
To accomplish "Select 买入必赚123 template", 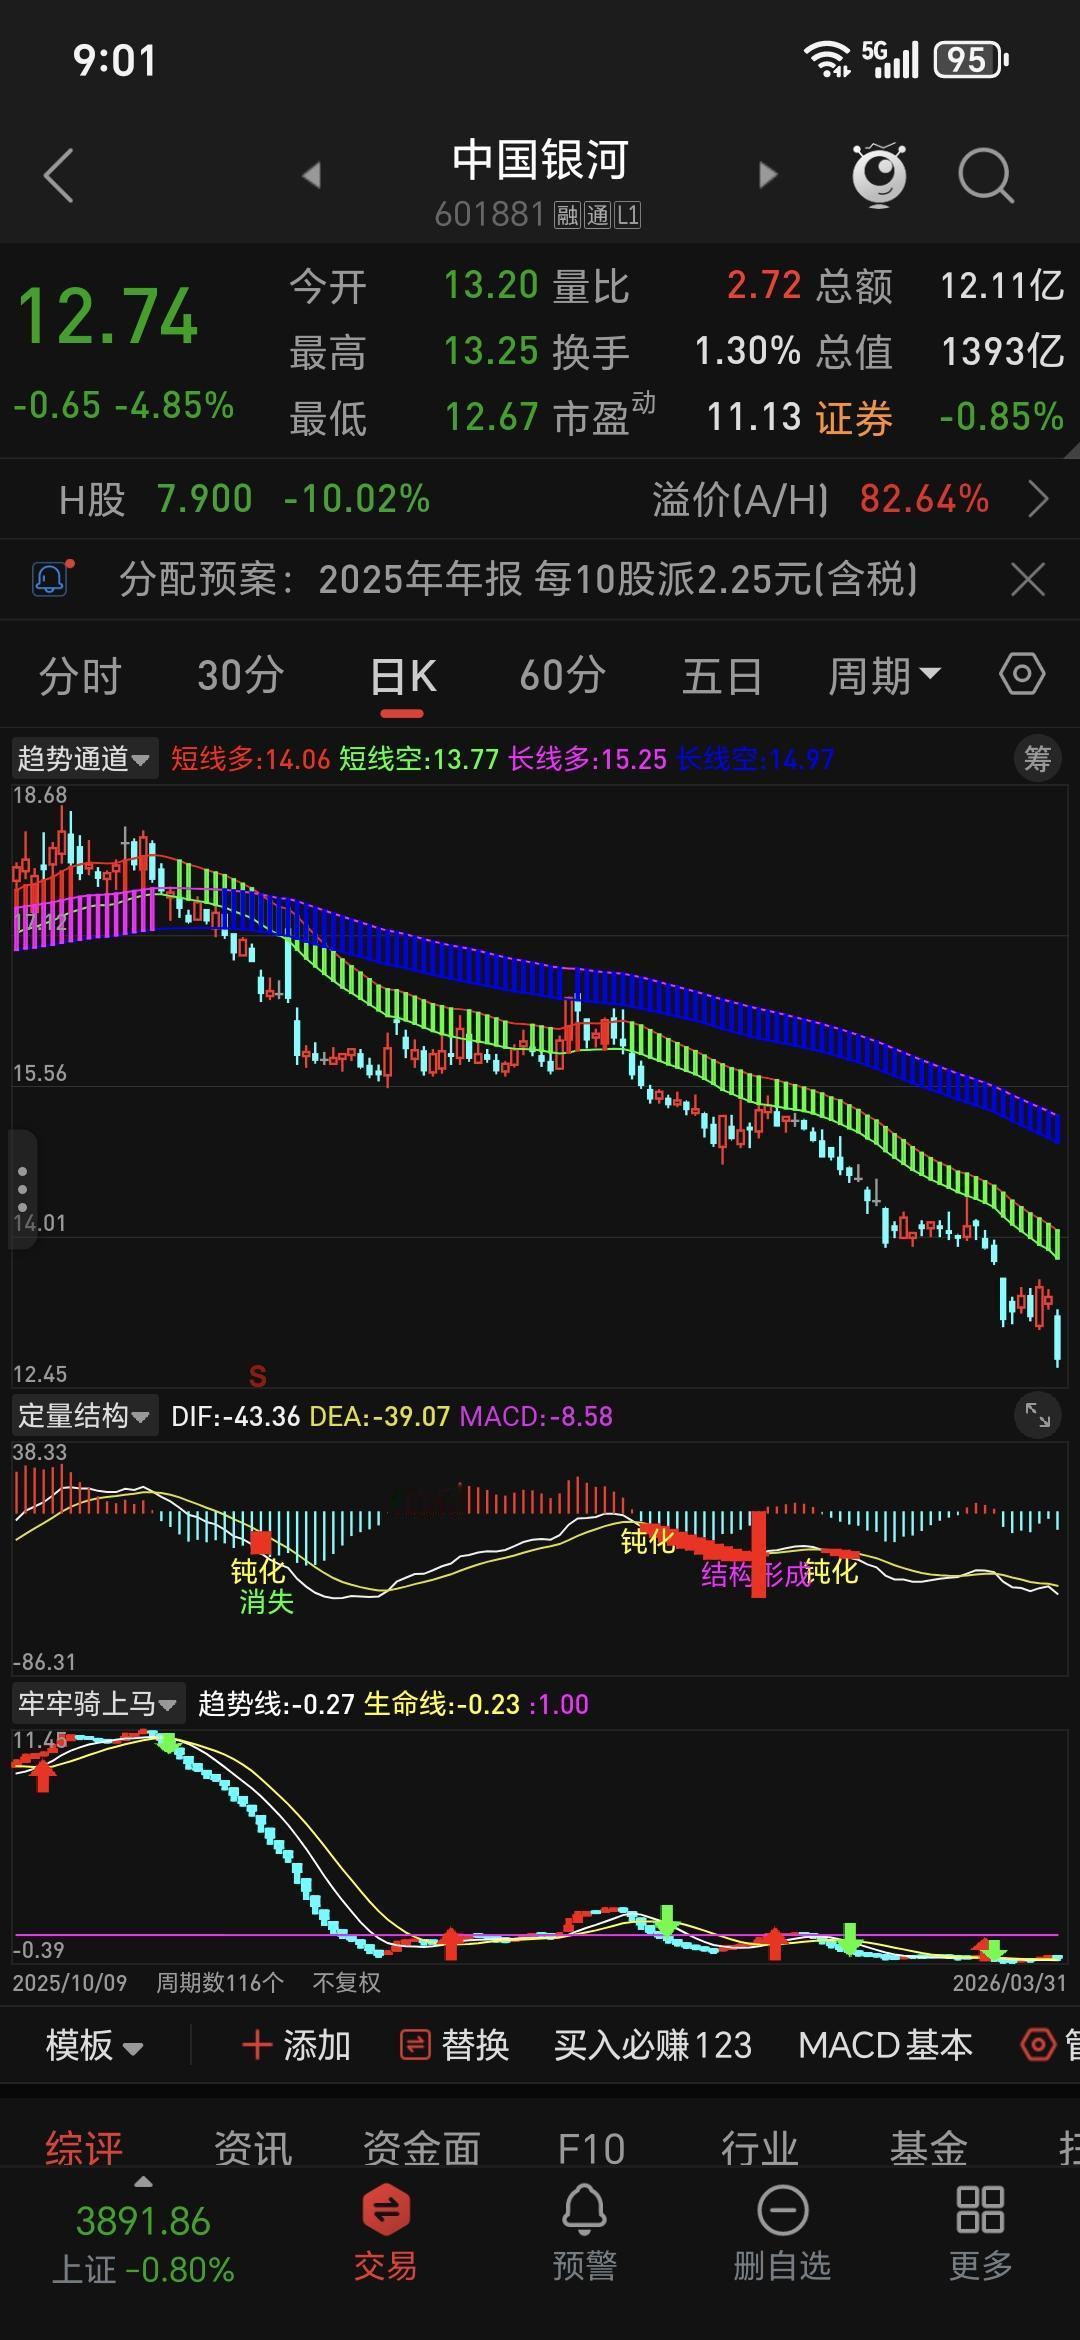I will tap(653, 2045).
